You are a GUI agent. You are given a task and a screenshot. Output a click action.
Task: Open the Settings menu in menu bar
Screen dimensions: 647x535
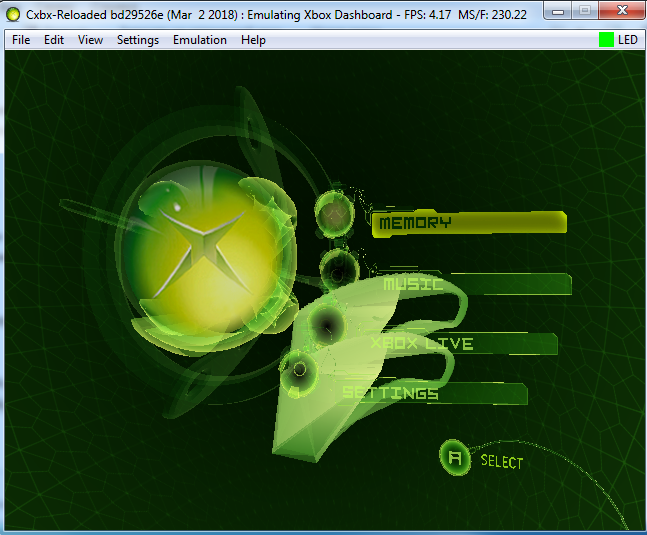tap(138, 40)
